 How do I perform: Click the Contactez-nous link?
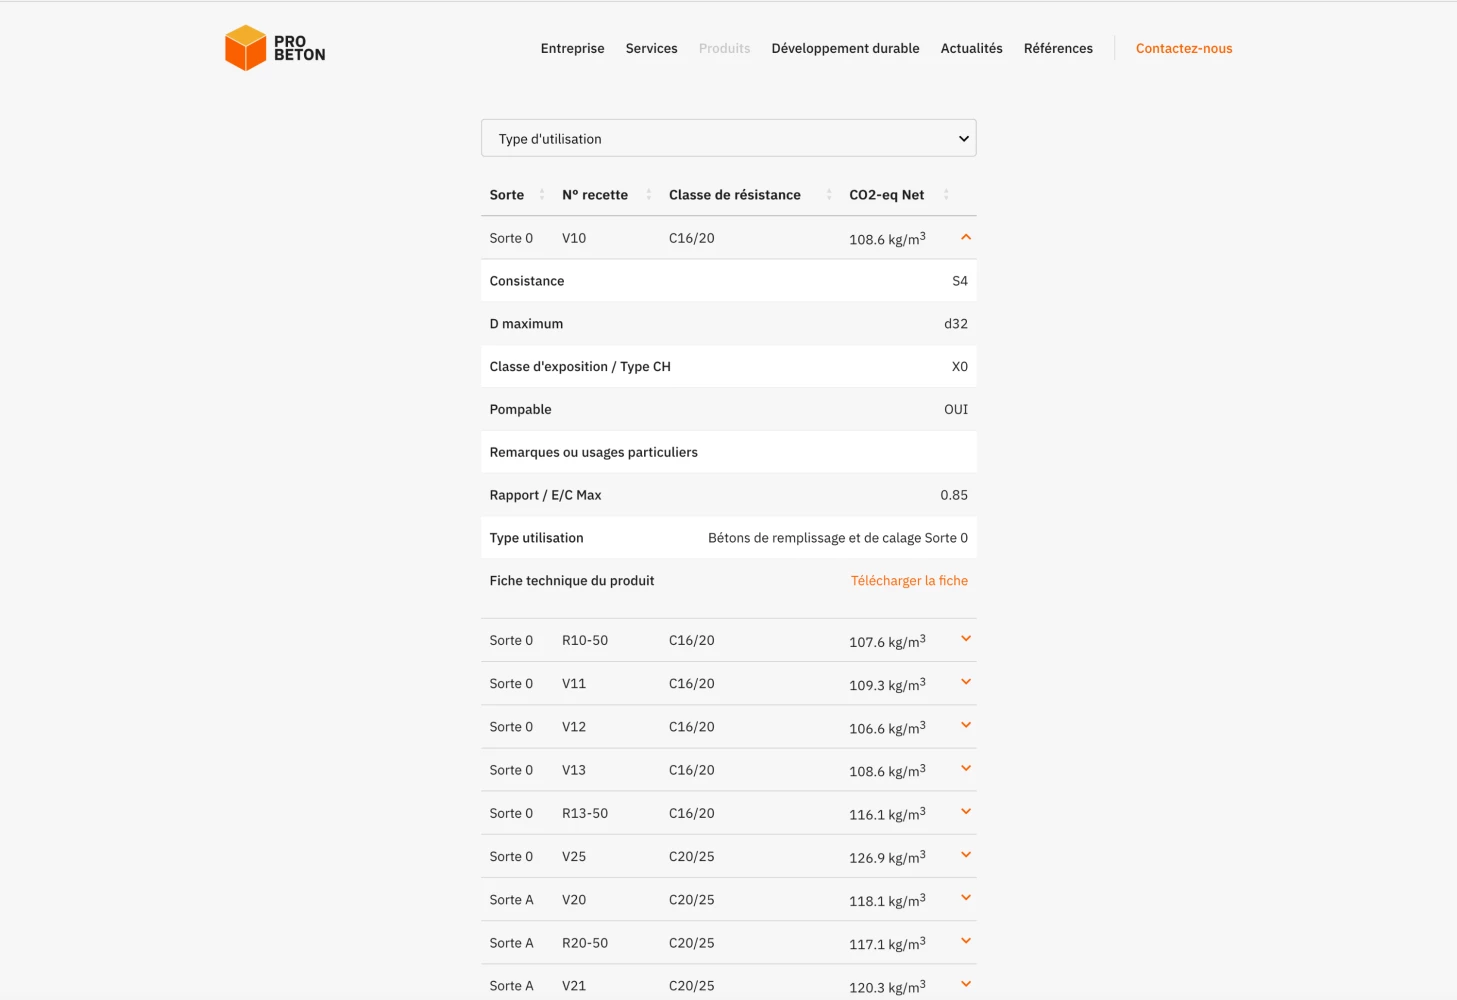tap(1183, 48)
